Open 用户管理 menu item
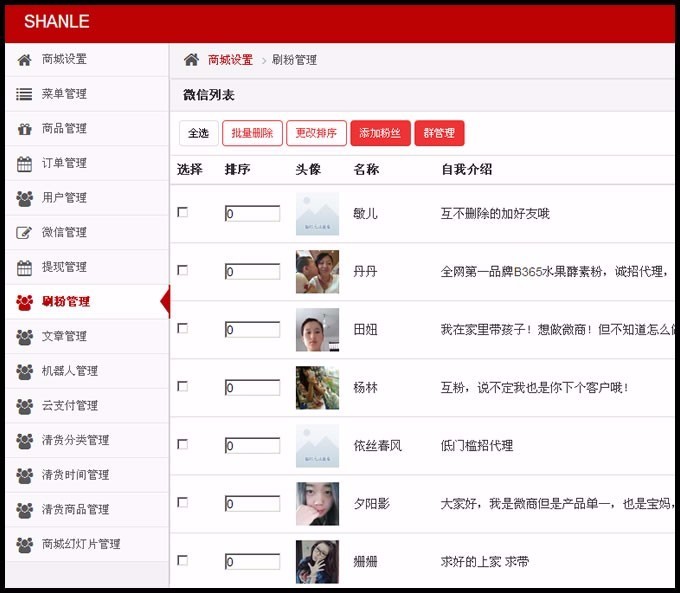This screenshot has height=593, width=680. pyautogui.click(x=87, y=198)
